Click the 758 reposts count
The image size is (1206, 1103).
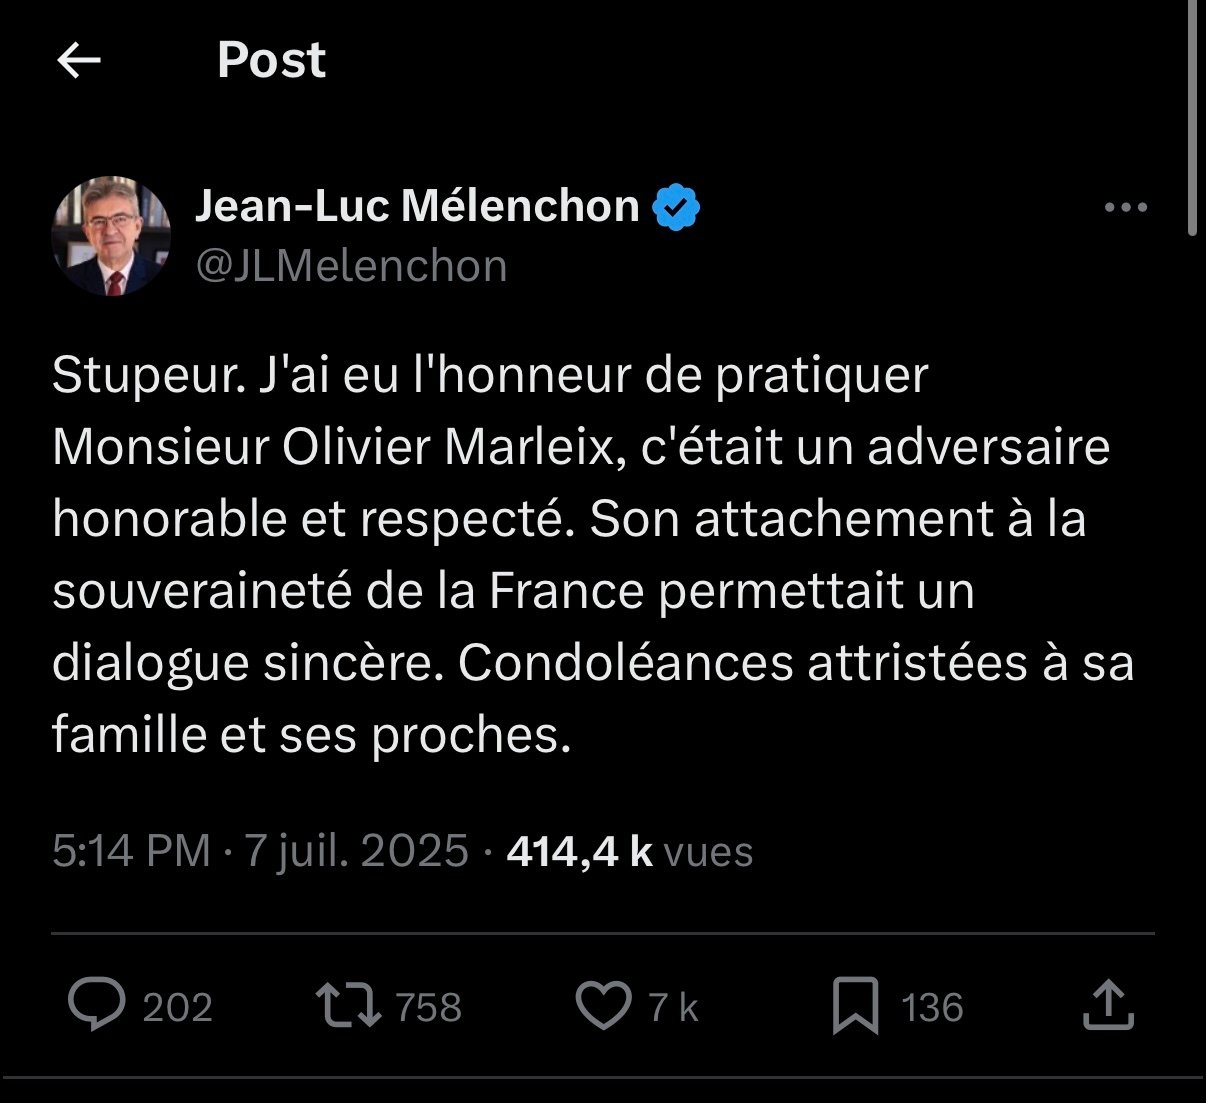(x=429, y=1007)
